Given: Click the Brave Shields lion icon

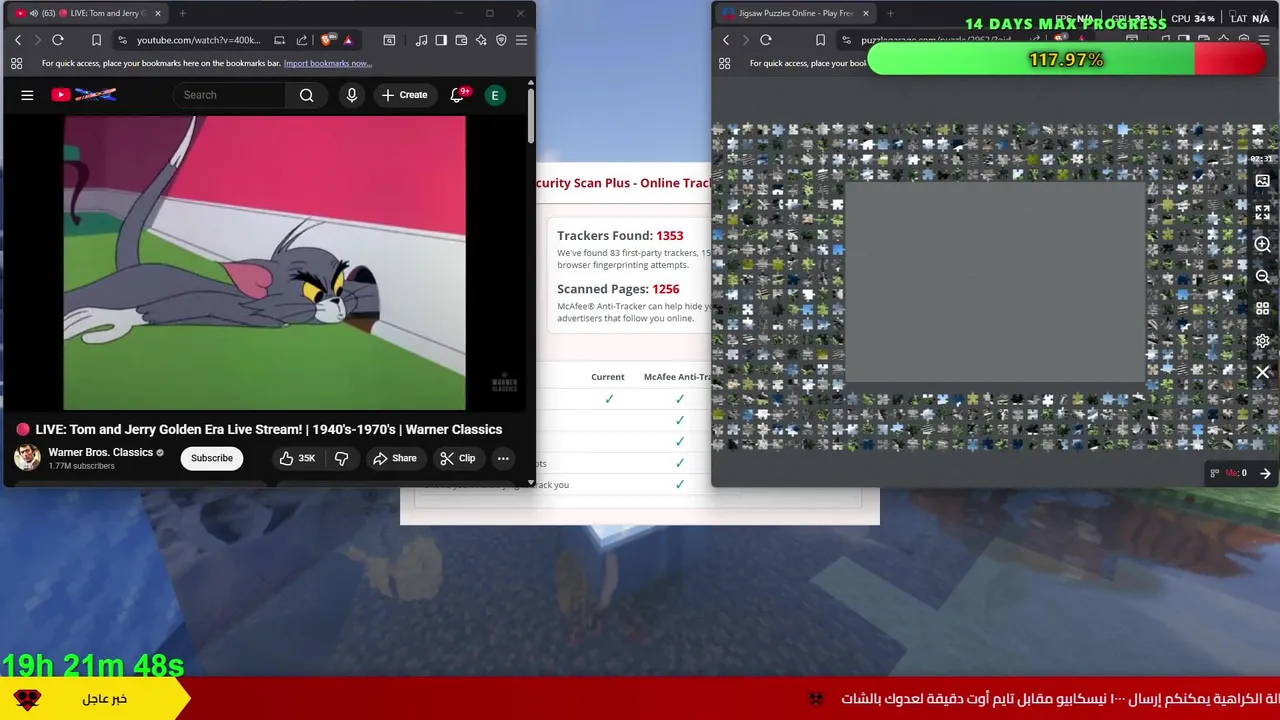Looking at the screenshot, I should [327, 40].
